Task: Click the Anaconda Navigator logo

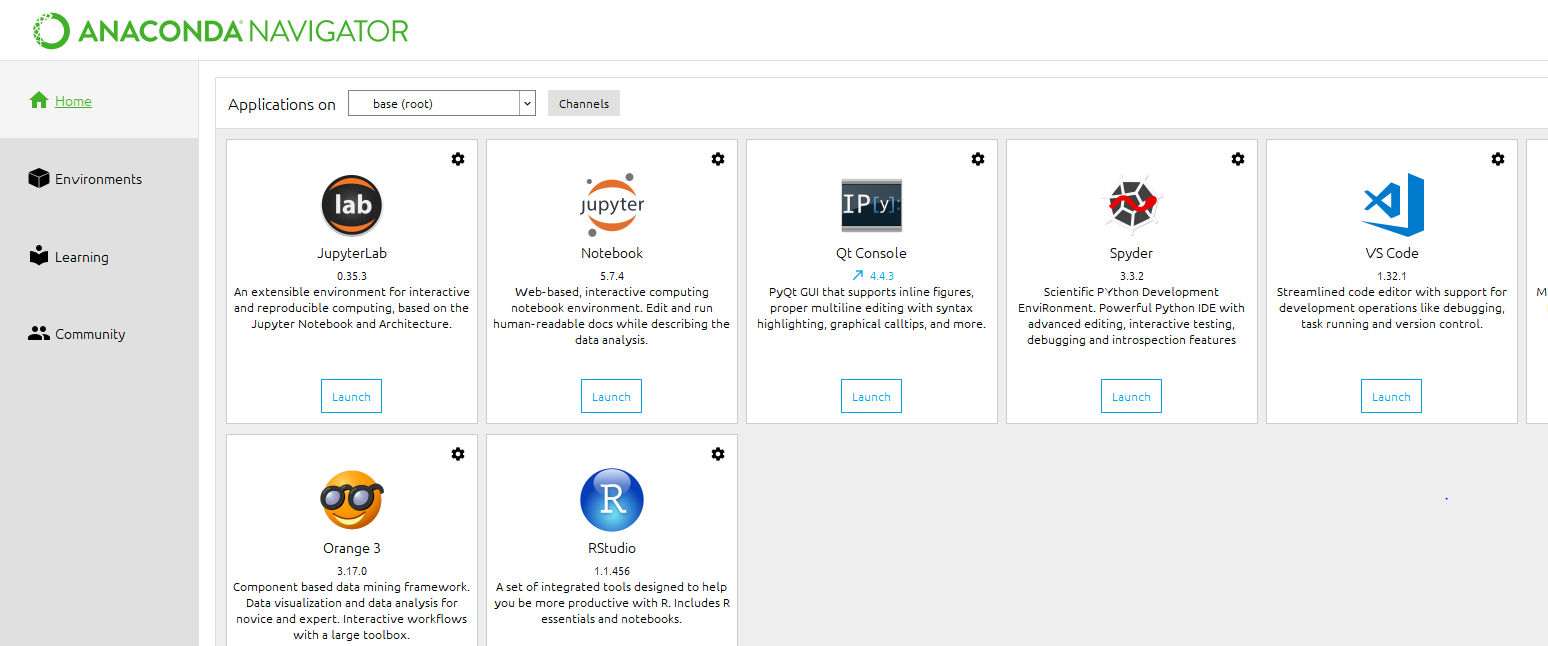Action: [x=220, y=31]
